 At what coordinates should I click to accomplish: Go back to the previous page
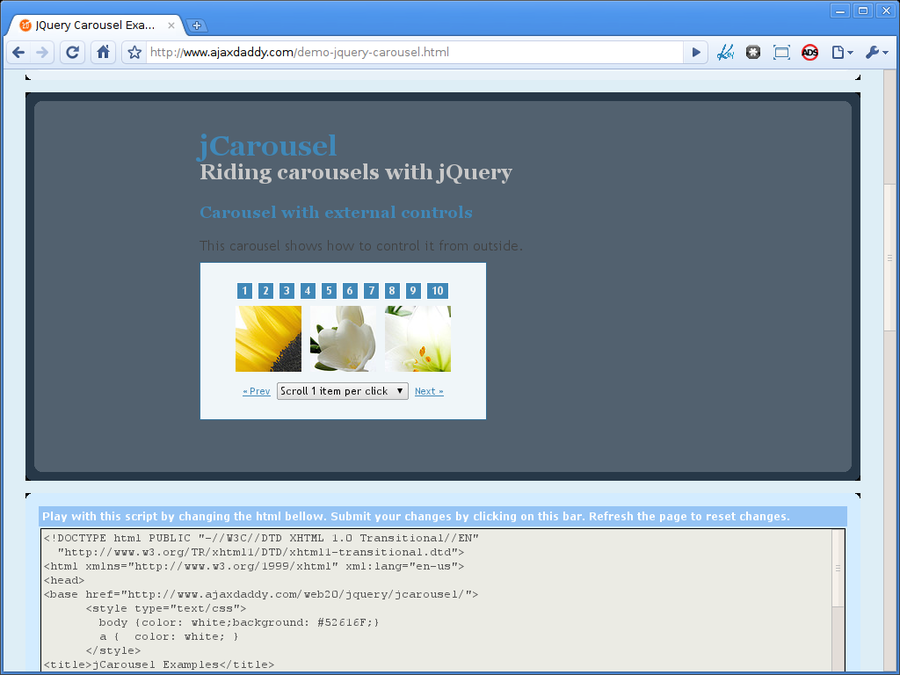(18, 53)
